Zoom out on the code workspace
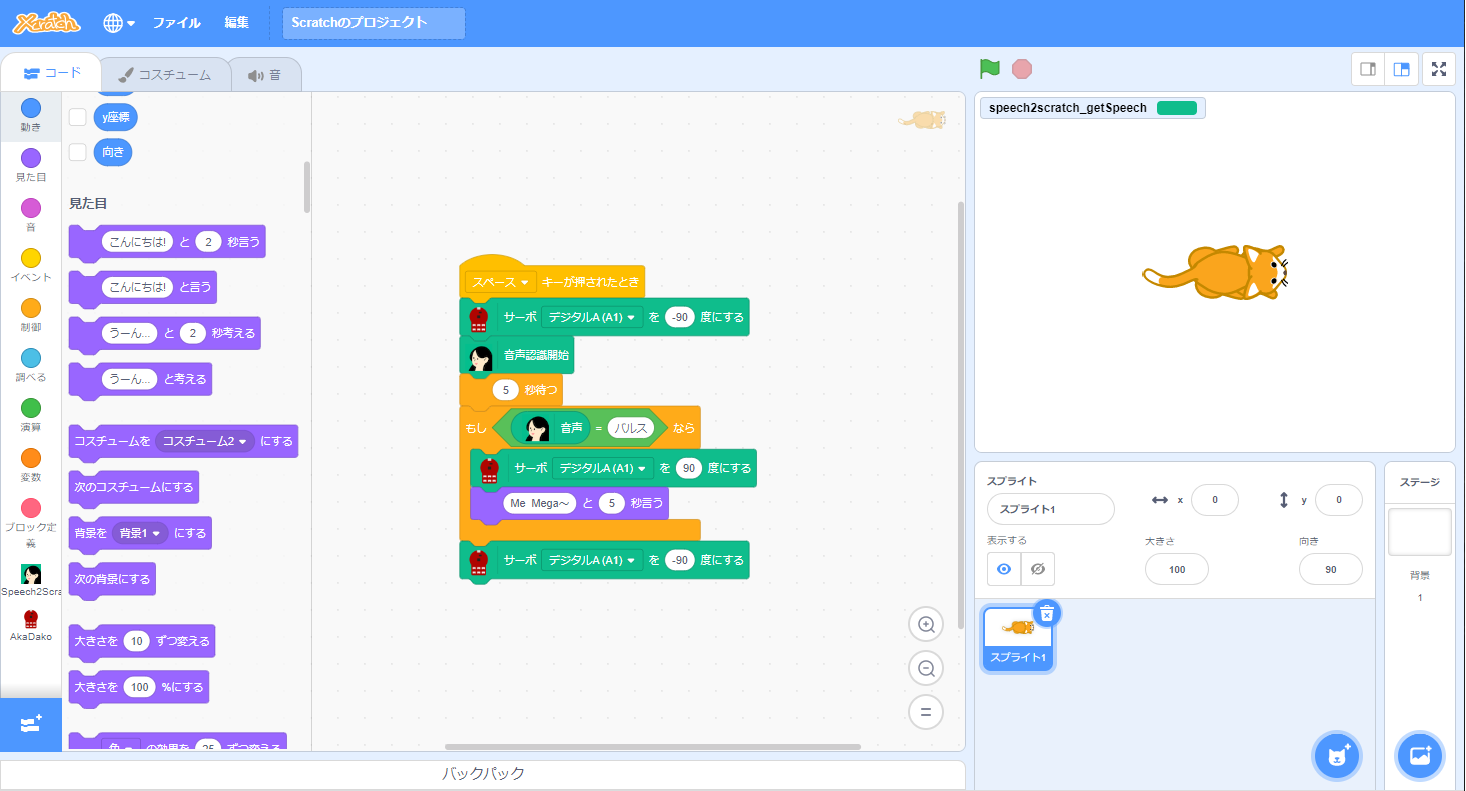This screenshot has height=791, width=1466. pyautogui.click(x=926, y=668)
